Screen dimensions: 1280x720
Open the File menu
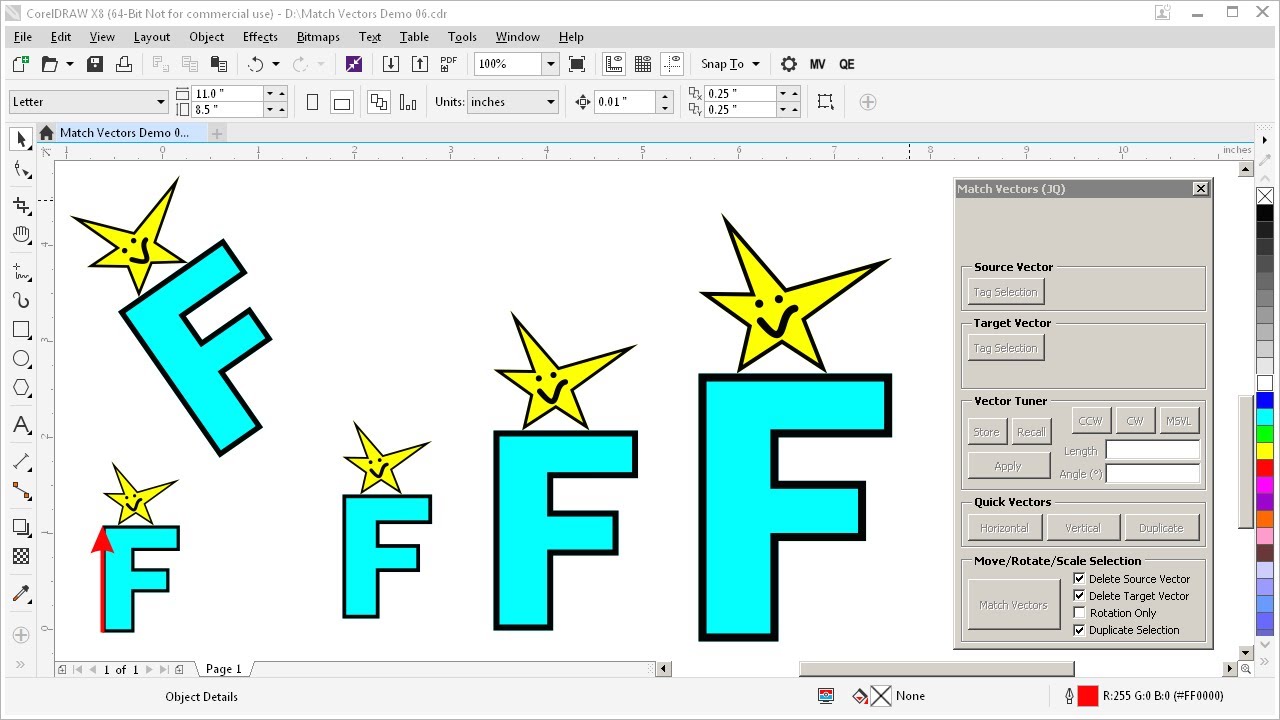(x=23, y=37)
